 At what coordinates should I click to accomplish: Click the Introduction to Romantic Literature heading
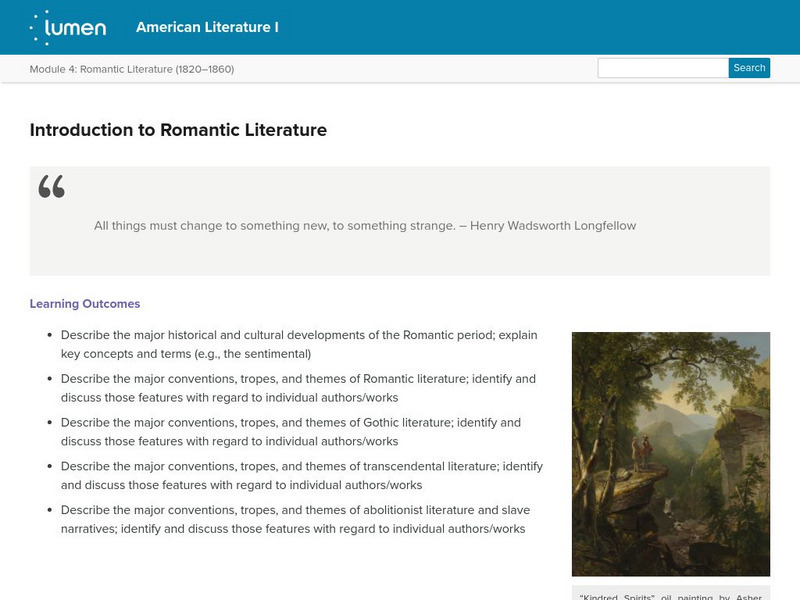[178, 130]
